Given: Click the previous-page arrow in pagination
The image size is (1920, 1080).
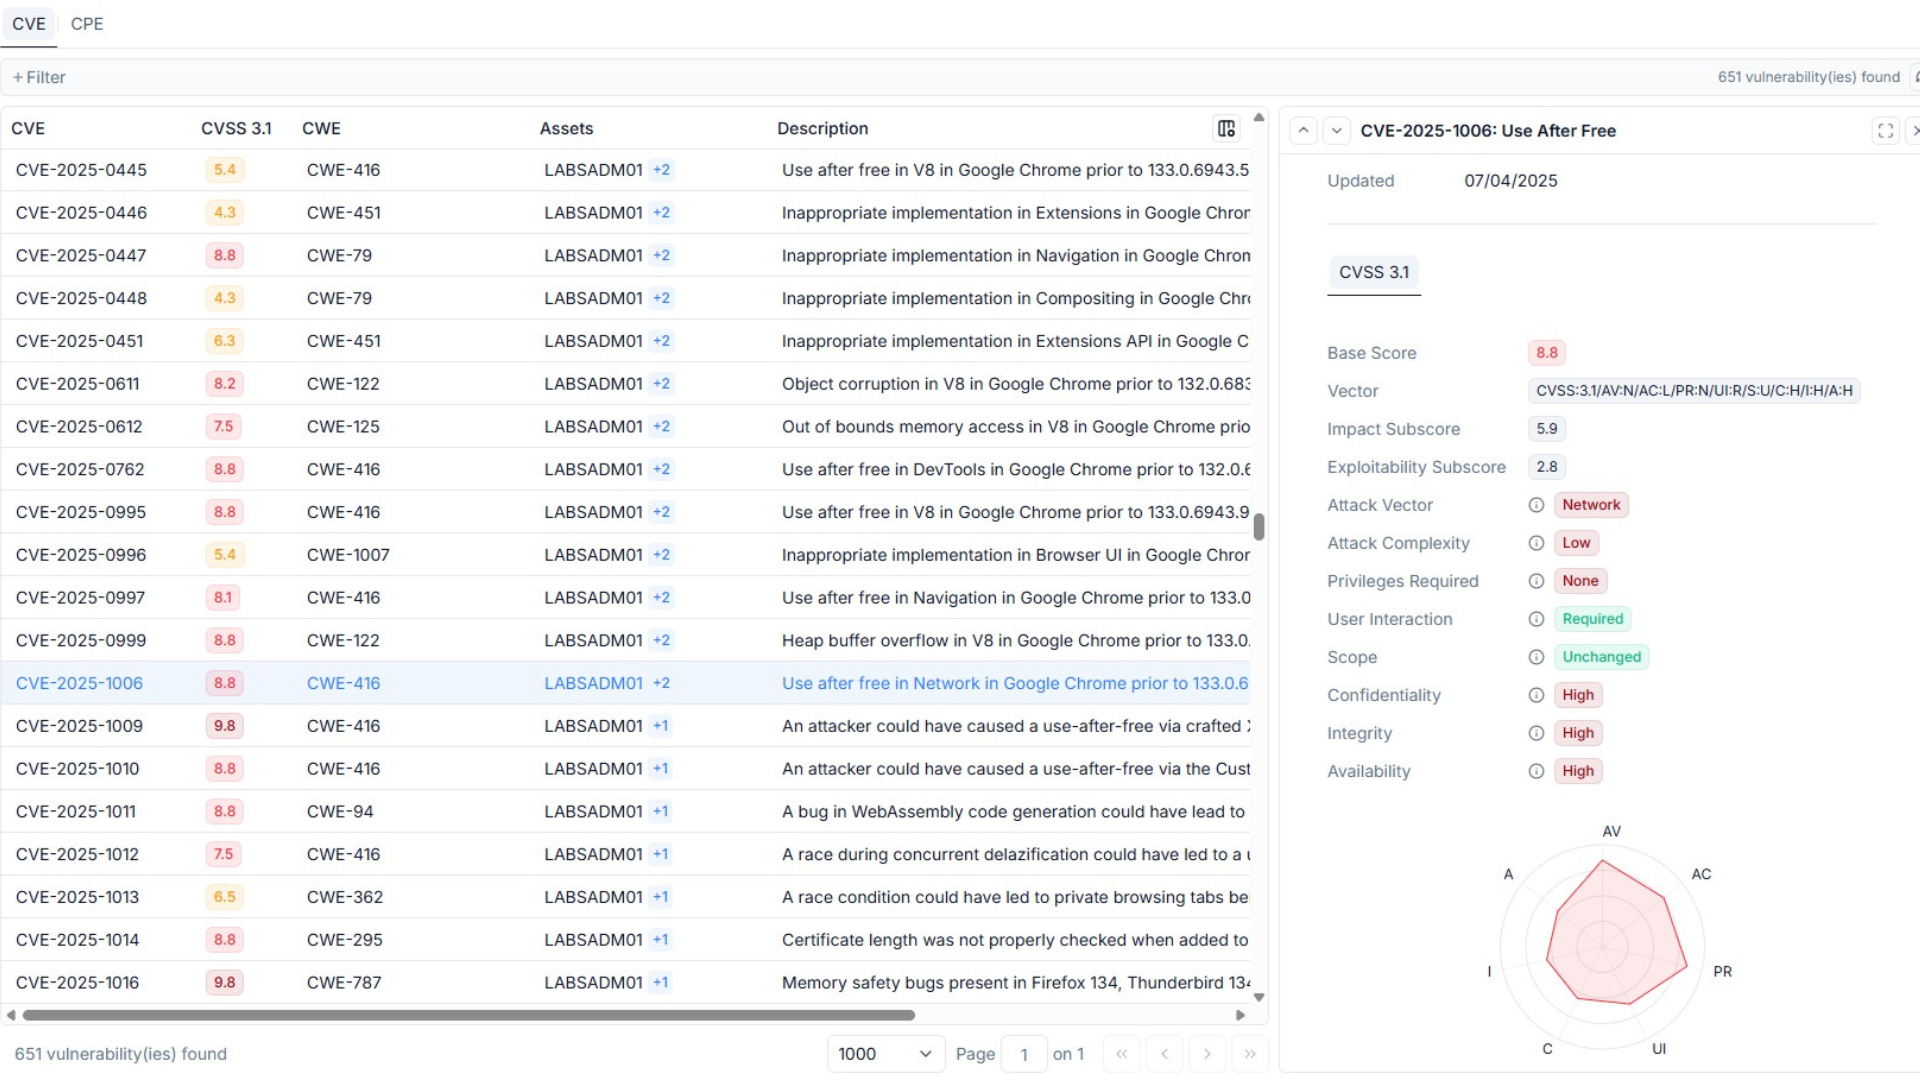Looking at the screenshot, I should click(1165, 1053).
